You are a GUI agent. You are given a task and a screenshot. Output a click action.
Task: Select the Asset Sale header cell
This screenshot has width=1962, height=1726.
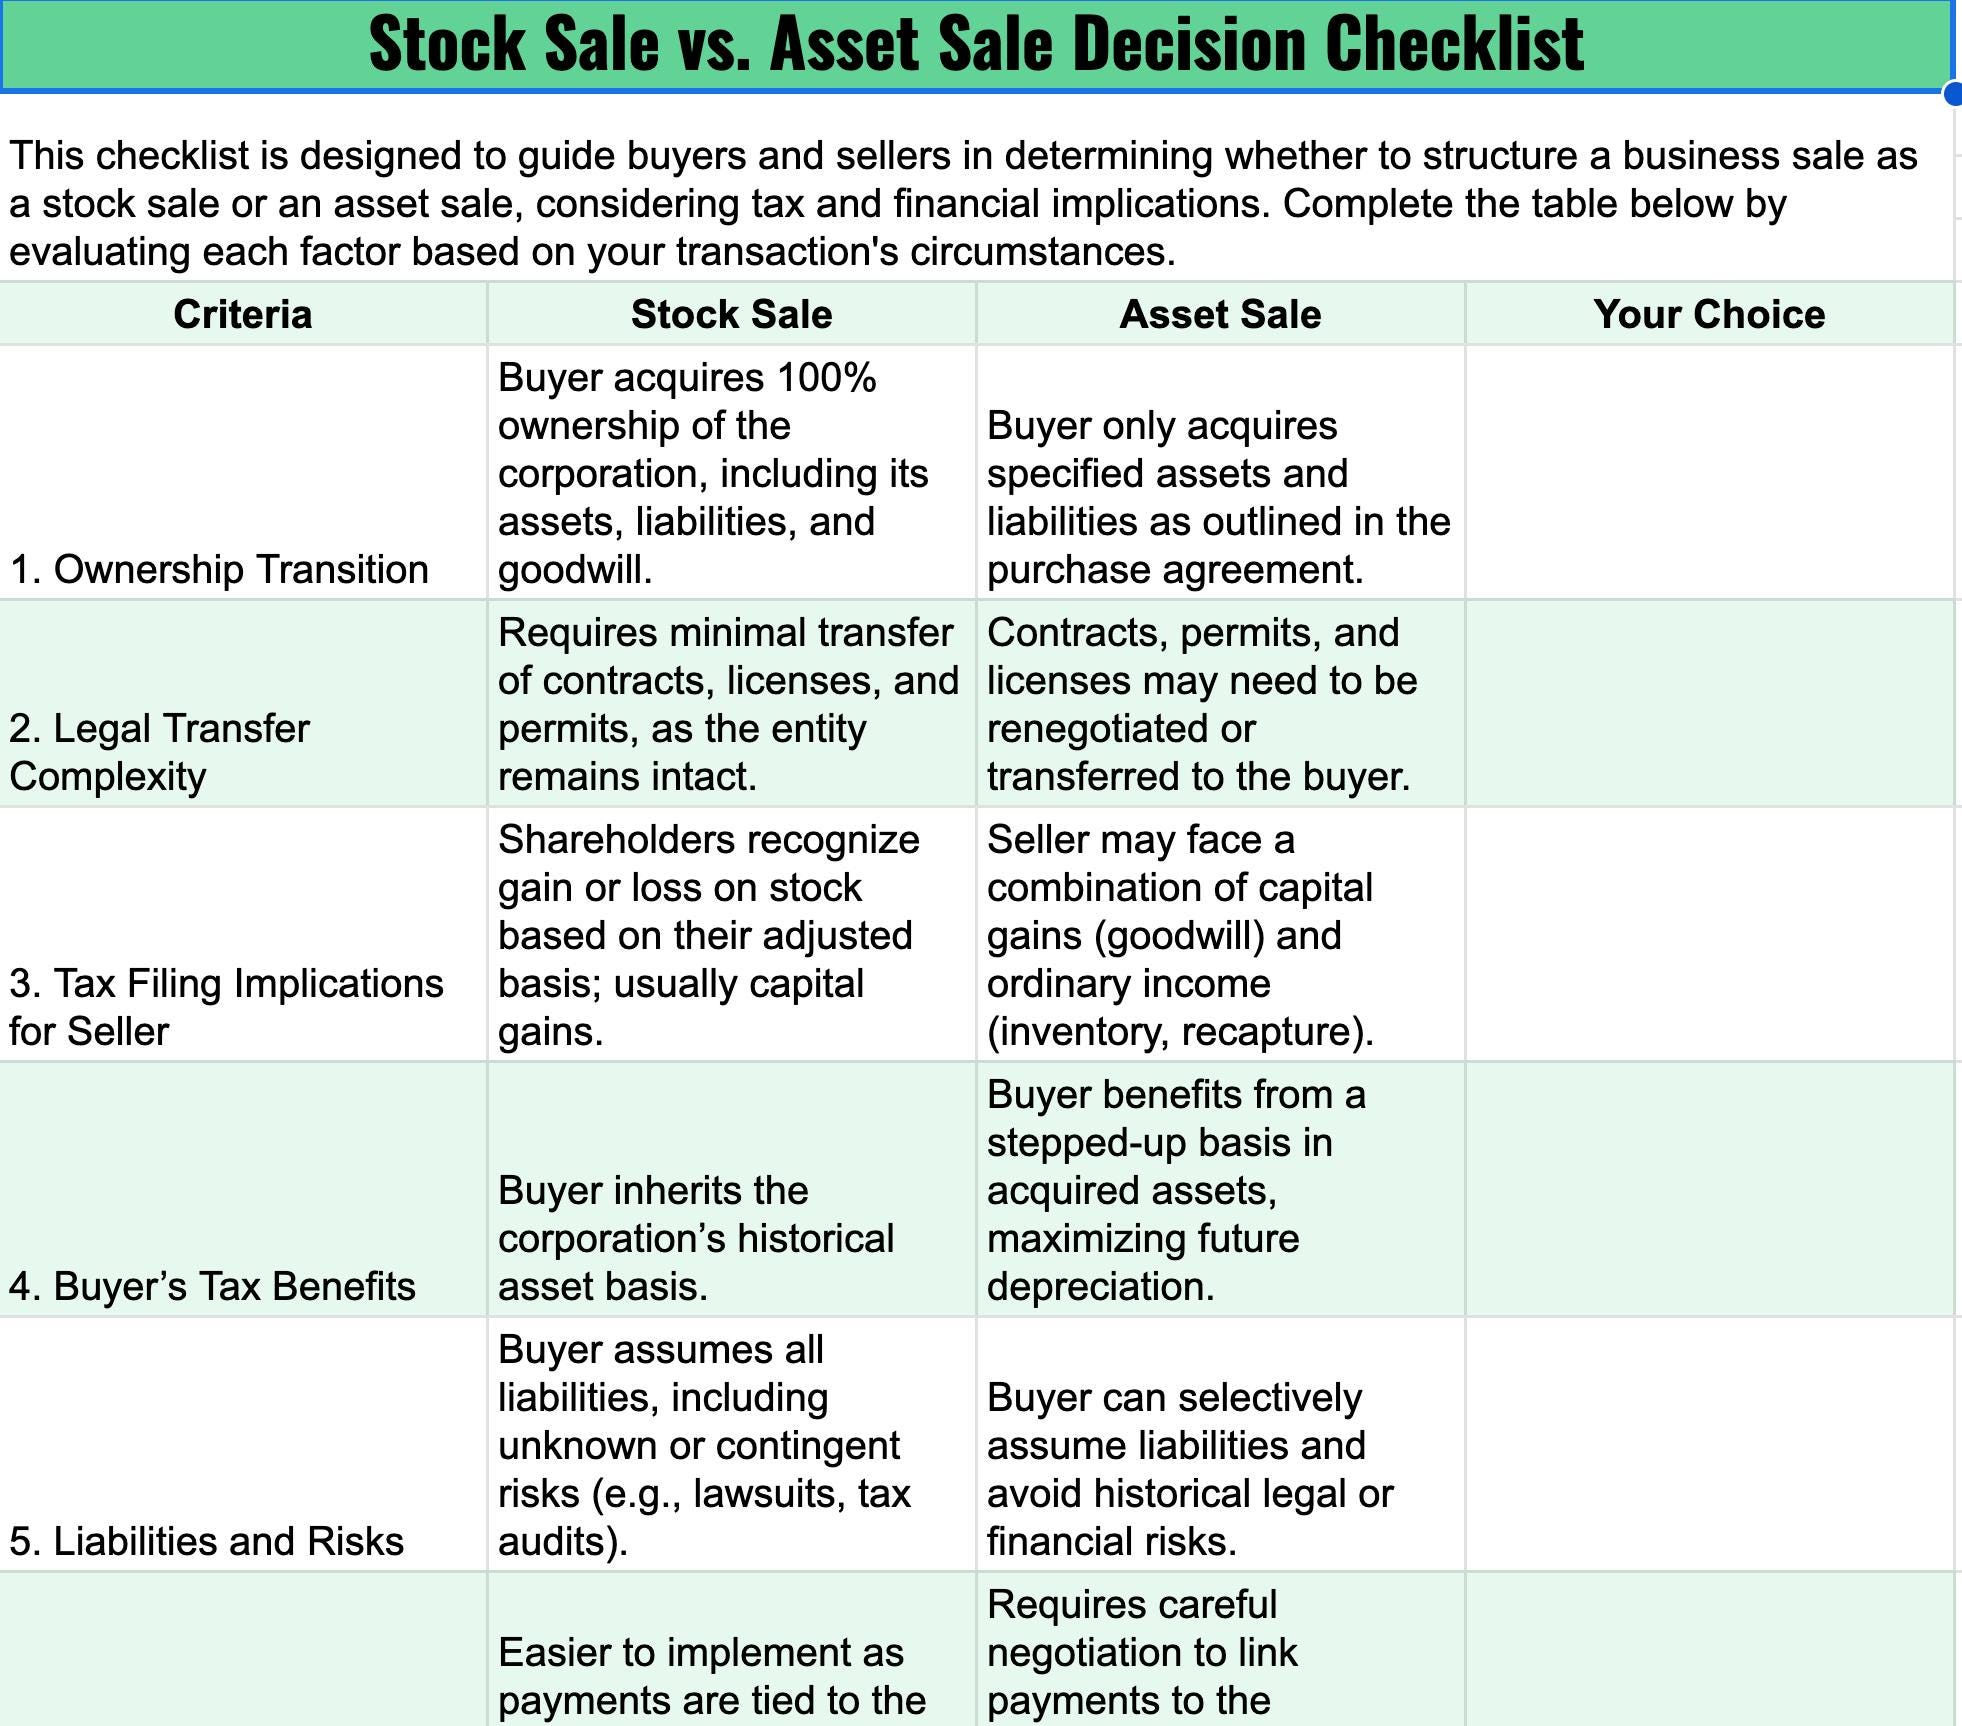1220,314
